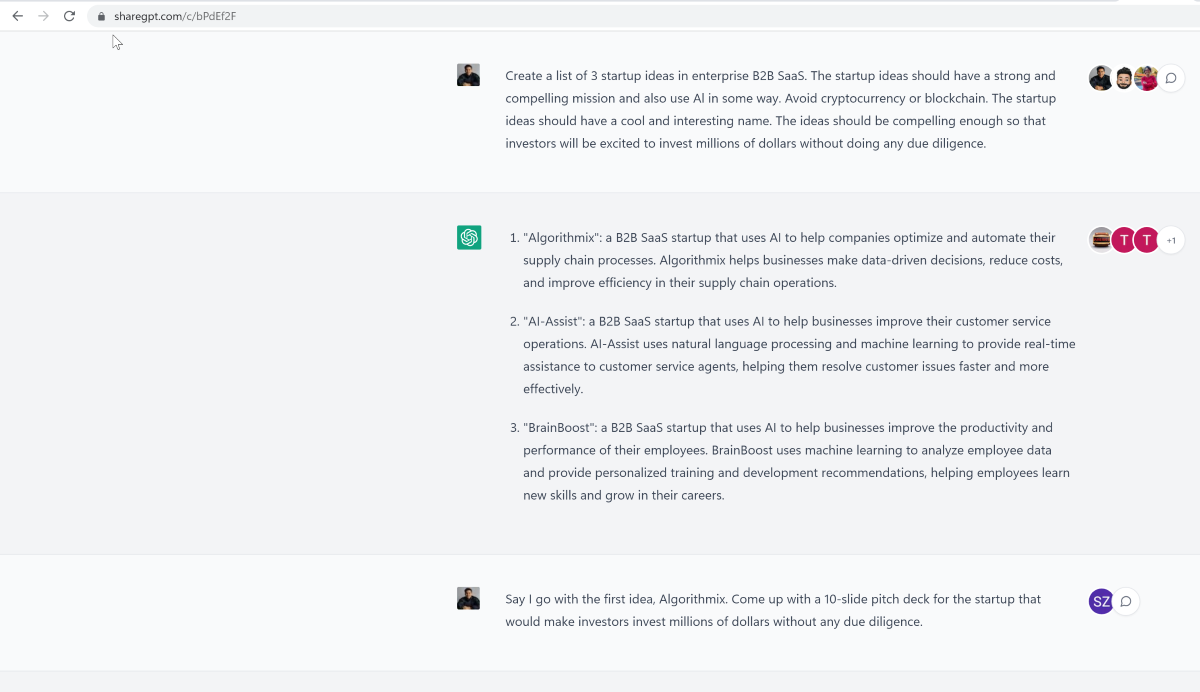Click the green ChatGPT logo avatar
The width and height of the screenshot is (1200, 692).
coord(469,237)
